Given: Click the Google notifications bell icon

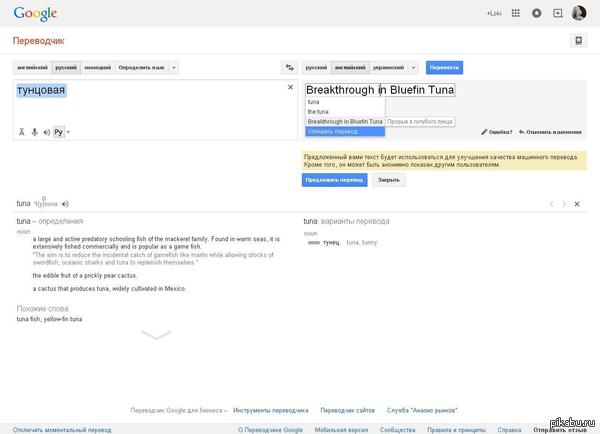Looking at the screenshot, I should point(536,14).
